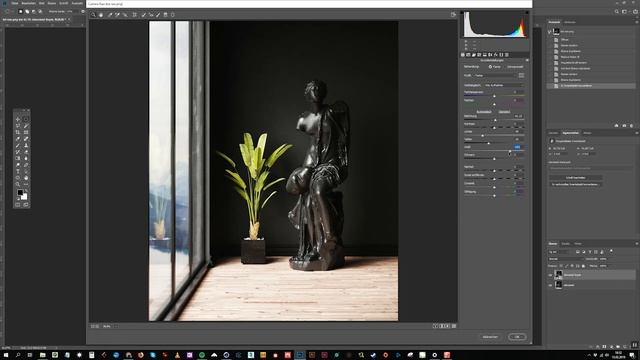
Task: Open the Datei menu
Action: 15,3
